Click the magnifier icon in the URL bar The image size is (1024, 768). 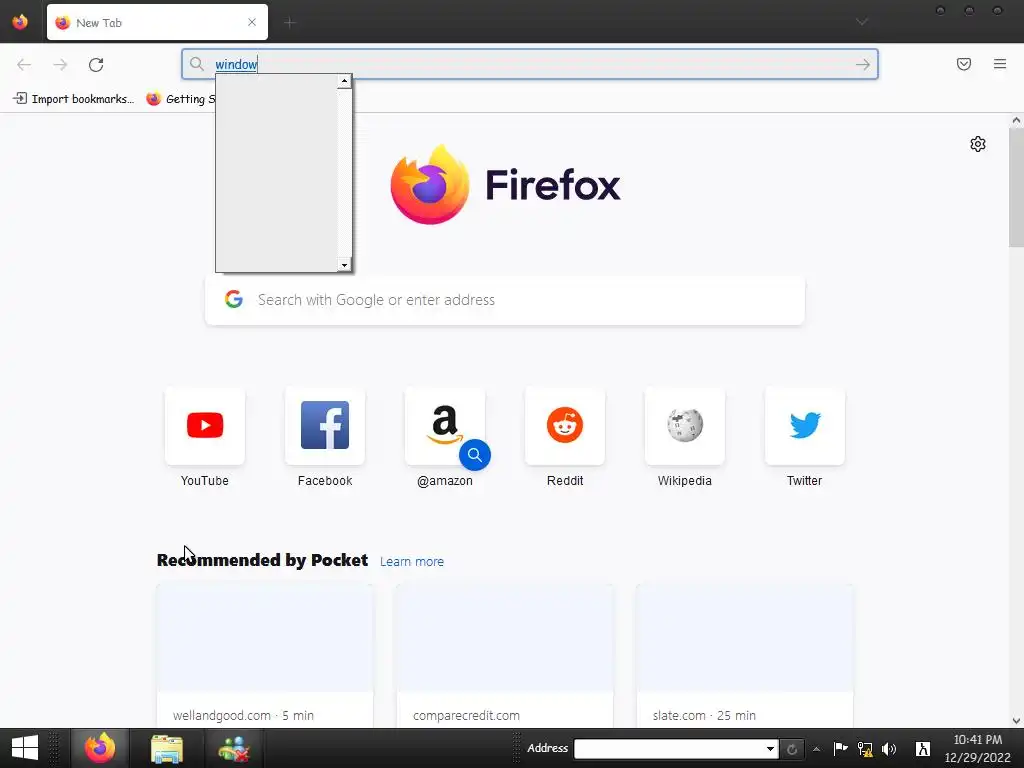point(197,64)
